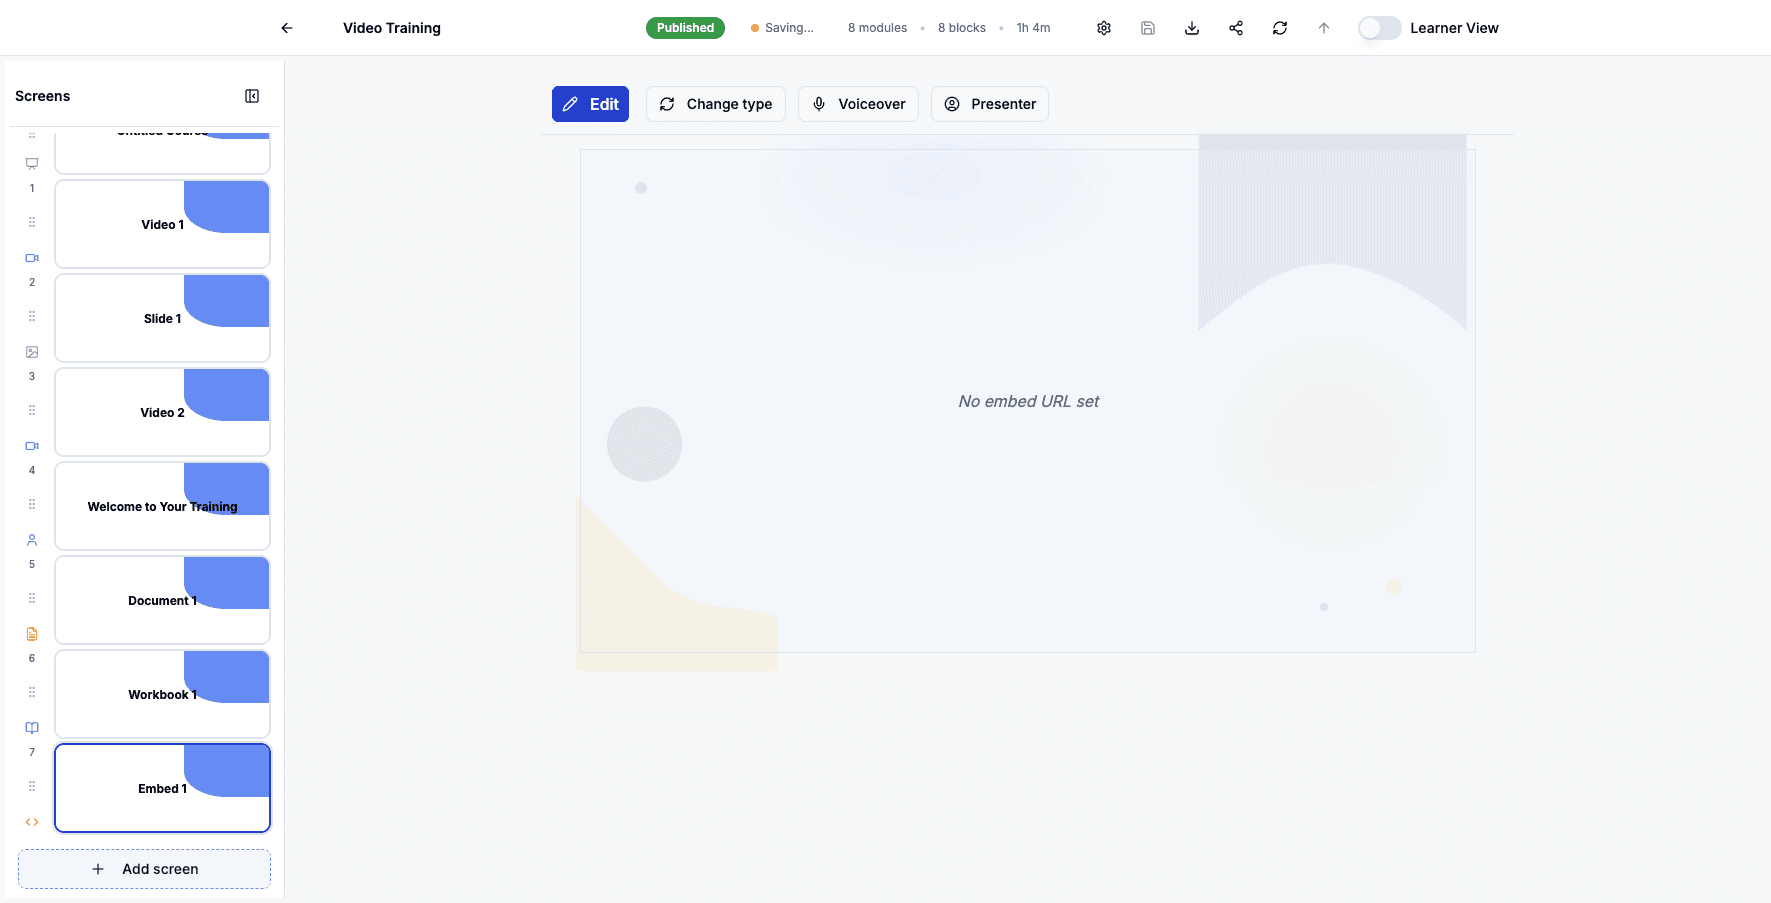Screen dimensions: 1771x903
Task: Add a new screen
Action: point(144,869)
